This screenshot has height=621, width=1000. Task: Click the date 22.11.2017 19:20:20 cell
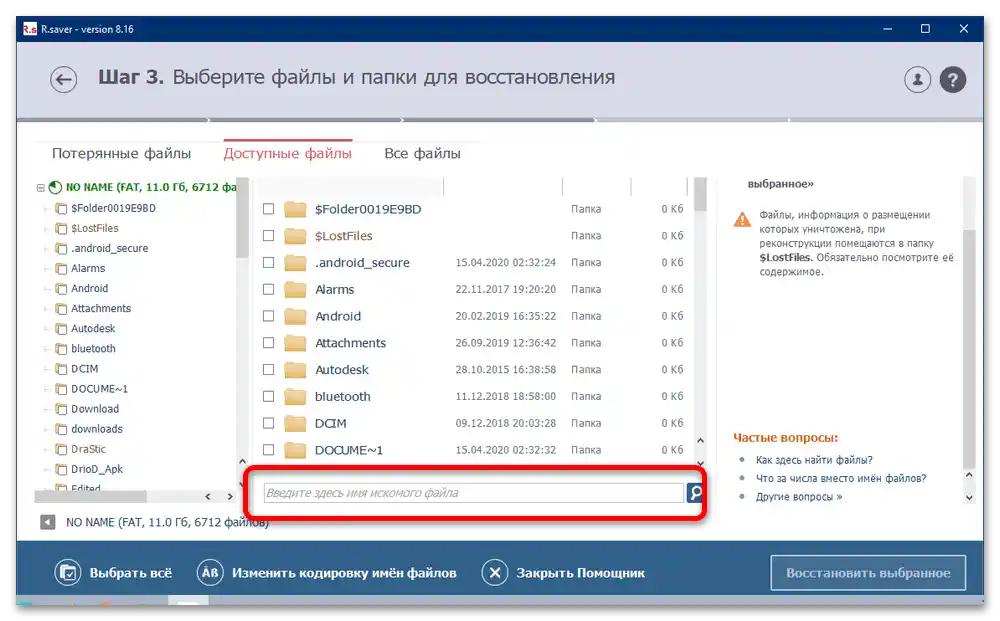point(505,289)
